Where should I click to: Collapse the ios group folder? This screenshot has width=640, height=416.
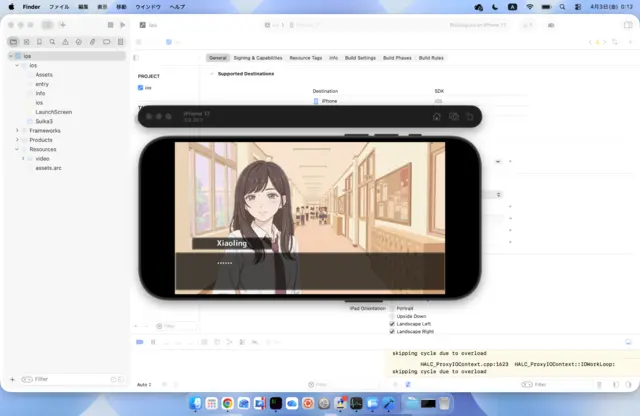pos(17,65)
